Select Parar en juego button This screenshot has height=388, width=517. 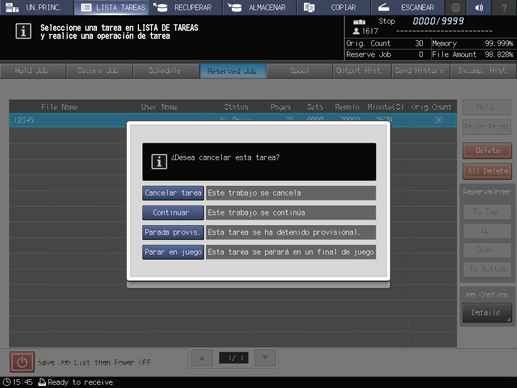(x=173, y=252)
